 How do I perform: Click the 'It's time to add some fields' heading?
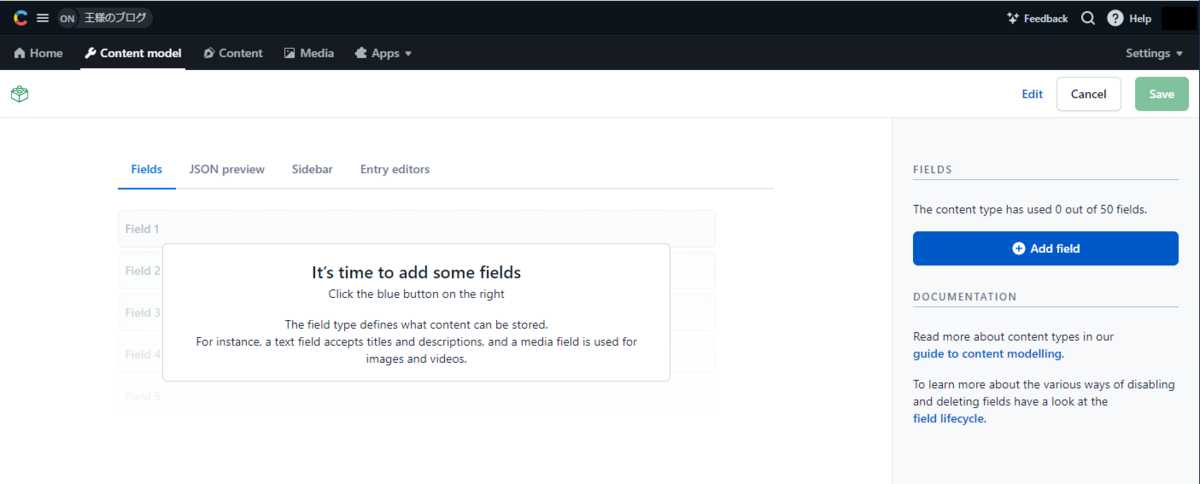(416, 272)
